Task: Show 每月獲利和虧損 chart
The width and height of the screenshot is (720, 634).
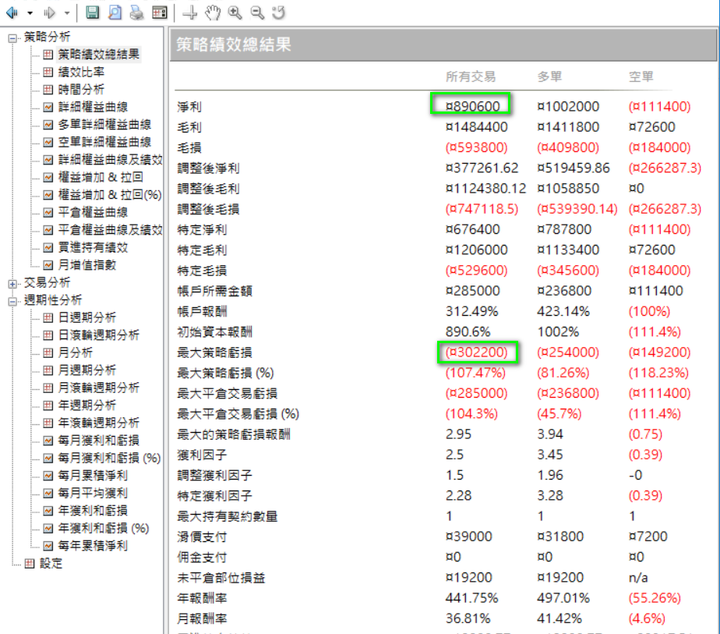Action: (99, 440)
